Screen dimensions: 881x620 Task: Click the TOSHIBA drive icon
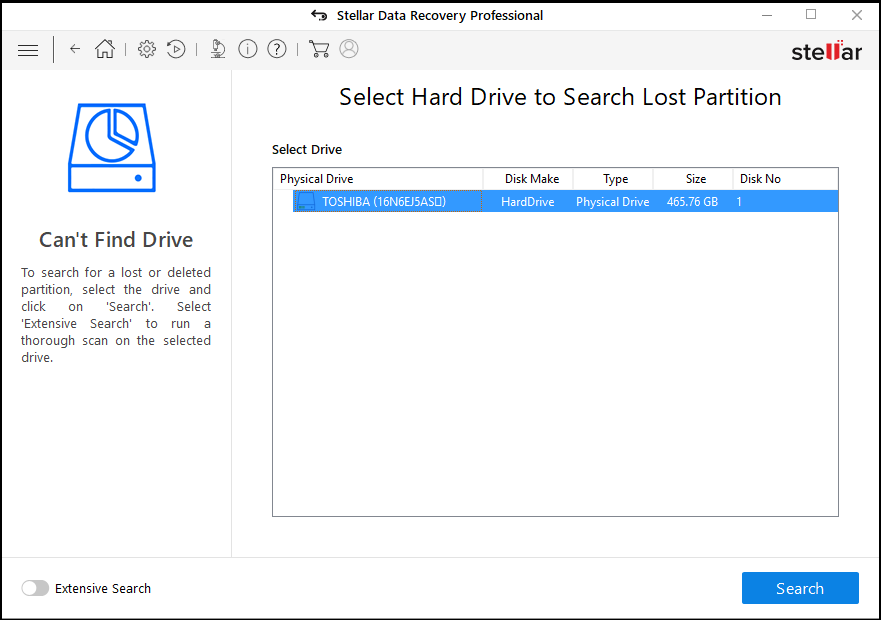(306, 201)
